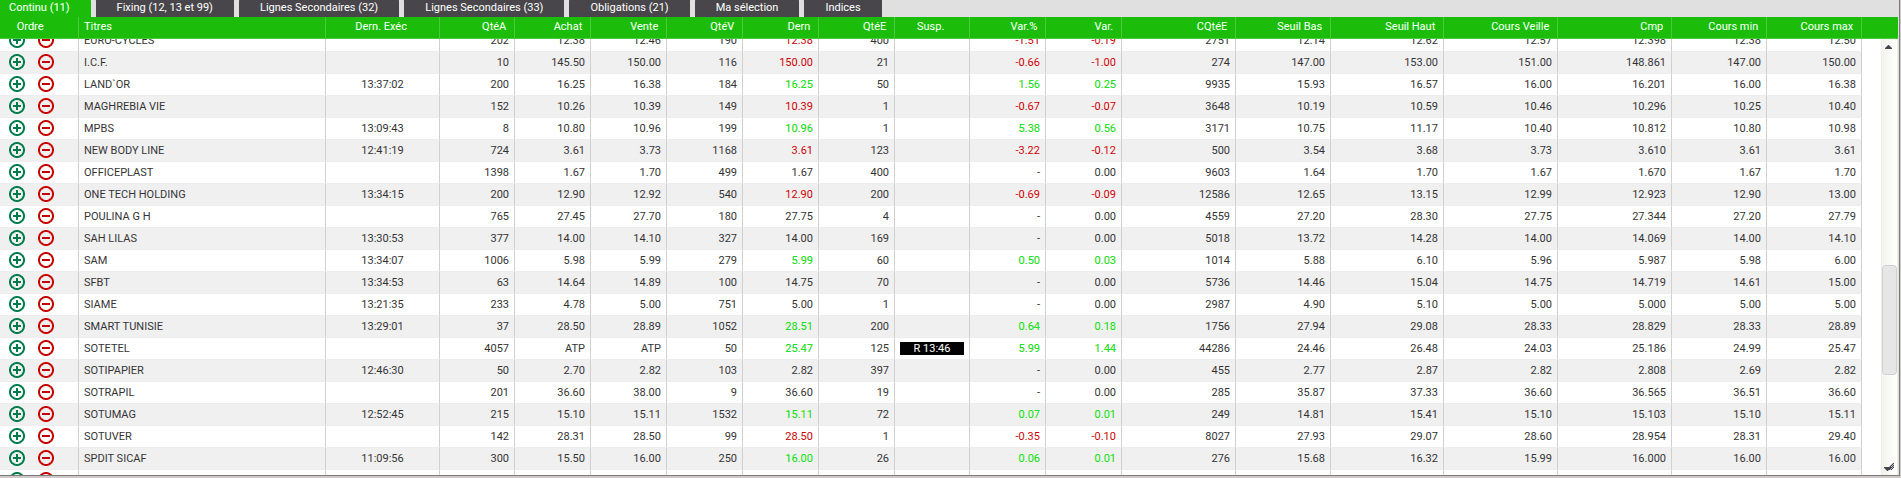This screenshot has width=1901, height=478.
Task: Select the ONE TECH HOLDING stock name
Action: click(135, 194)
